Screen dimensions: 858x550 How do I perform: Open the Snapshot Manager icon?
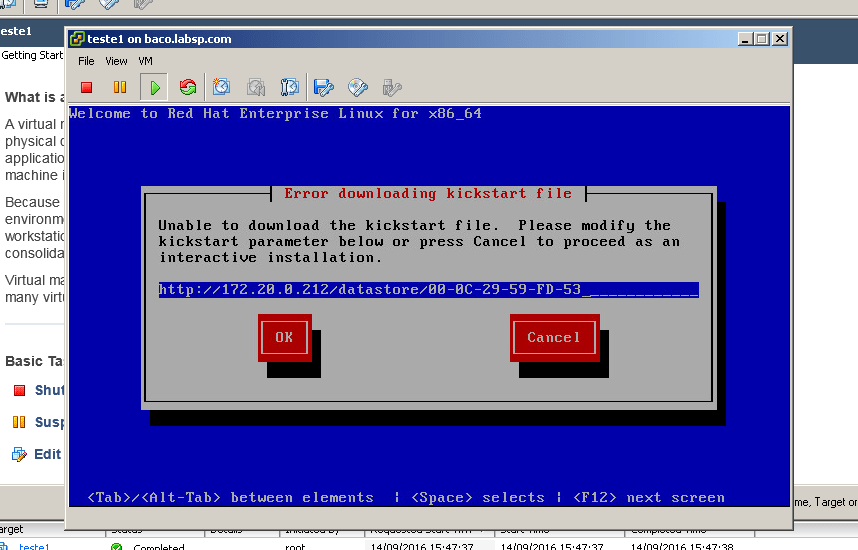289,88
